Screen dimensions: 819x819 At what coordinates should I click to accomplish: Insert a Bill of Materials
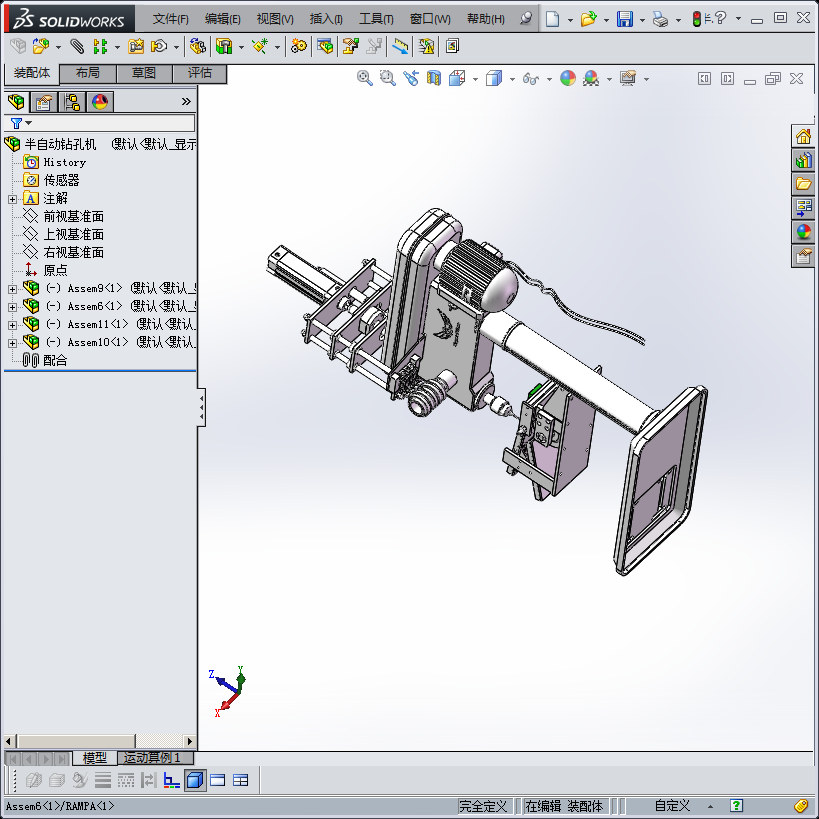(x=325, y=46)
